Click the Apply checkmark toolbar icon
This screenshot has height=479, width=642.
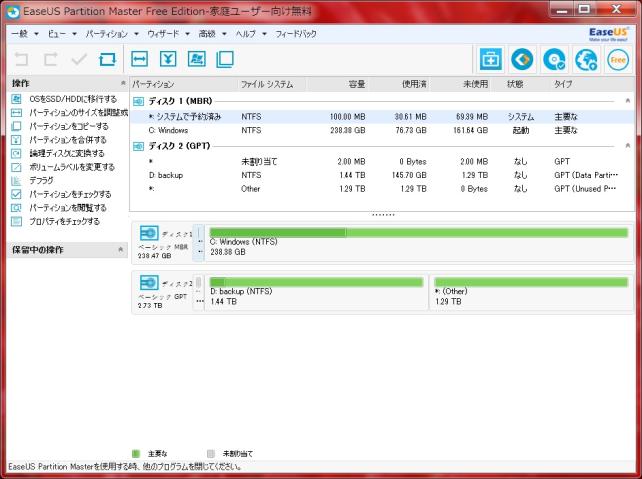[79, 60]
